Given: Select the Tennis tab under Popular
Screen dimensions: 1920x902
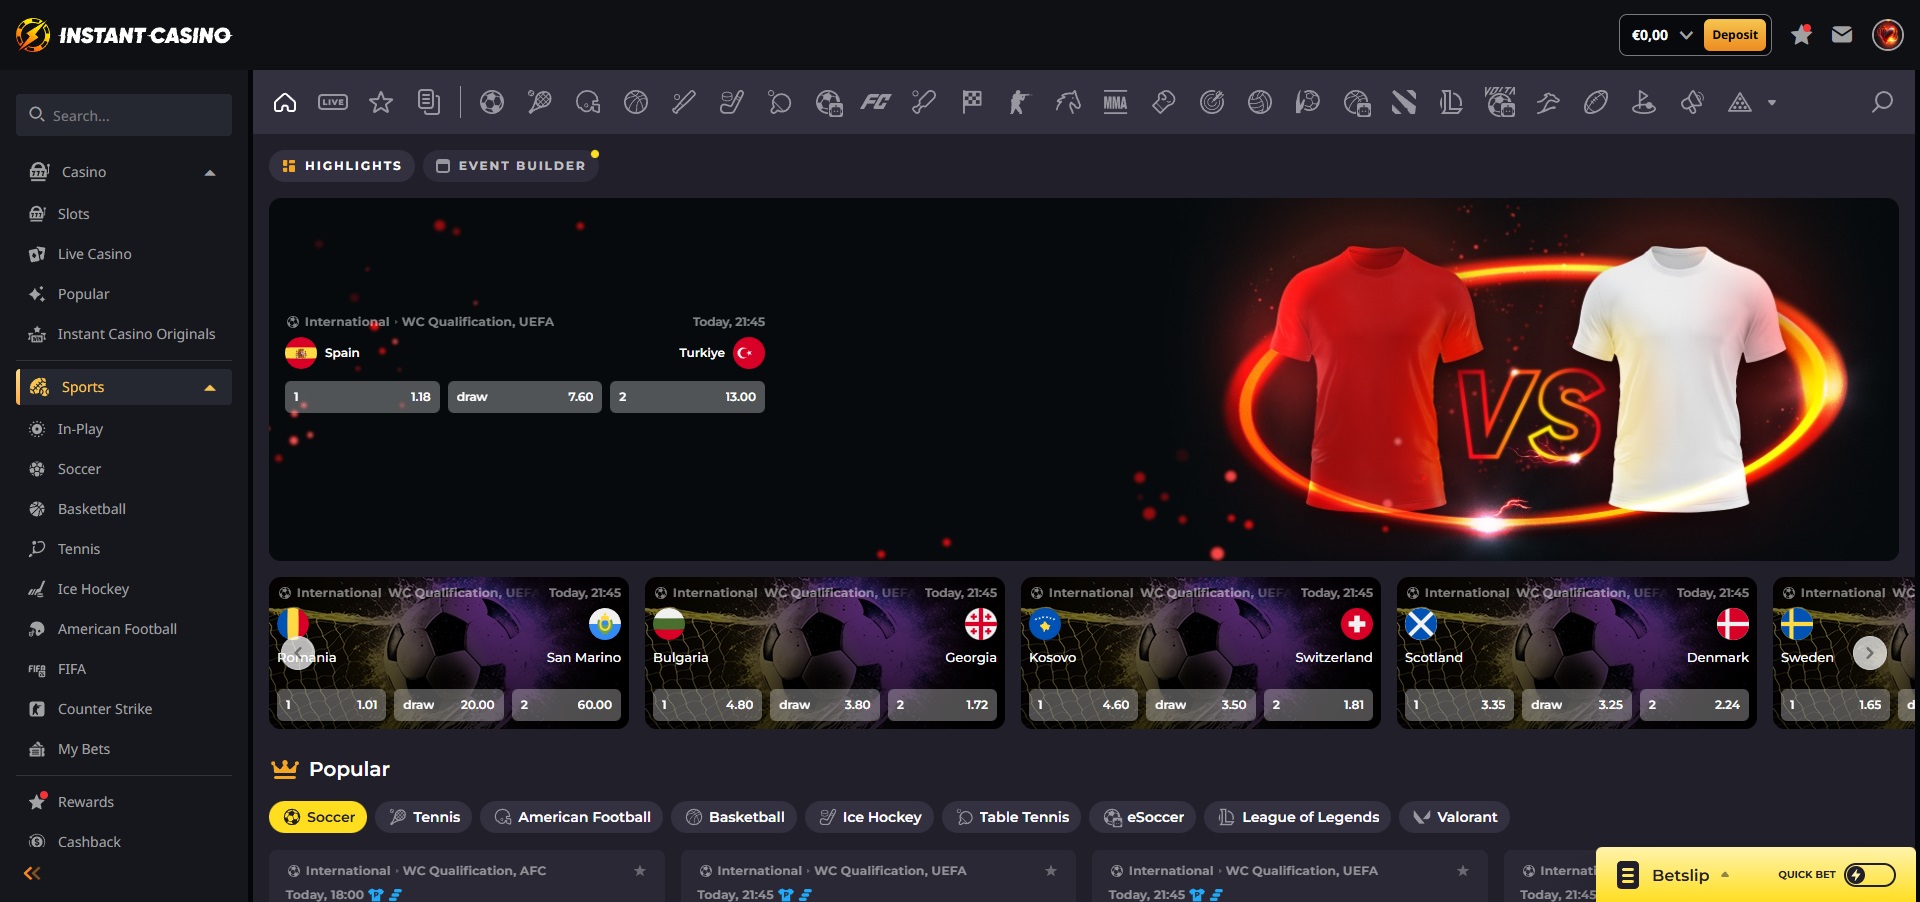Looking at the screenshot, I should pos(425,817).
